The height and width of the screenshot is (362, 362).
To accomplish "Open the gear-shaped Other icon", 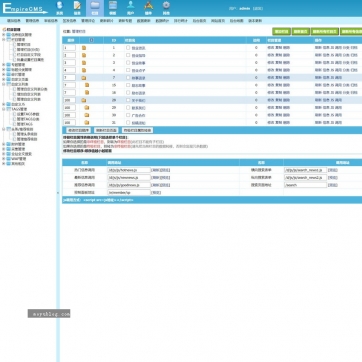I will pos(166,8).
